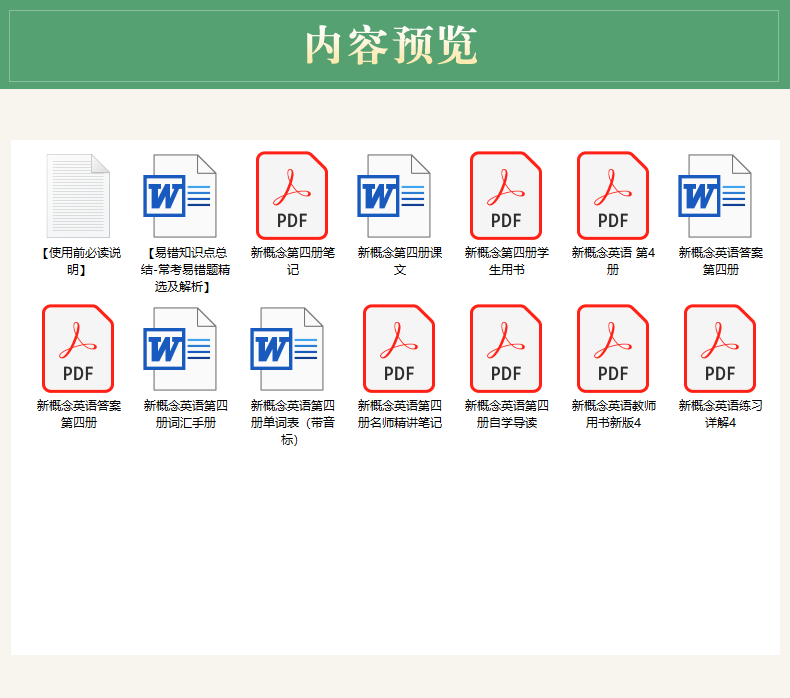Viewport: 790px width, 698px height.
Task: Select the label 新概念英语第四册名师精讲笔记
Action: click(x=400, y=414)
